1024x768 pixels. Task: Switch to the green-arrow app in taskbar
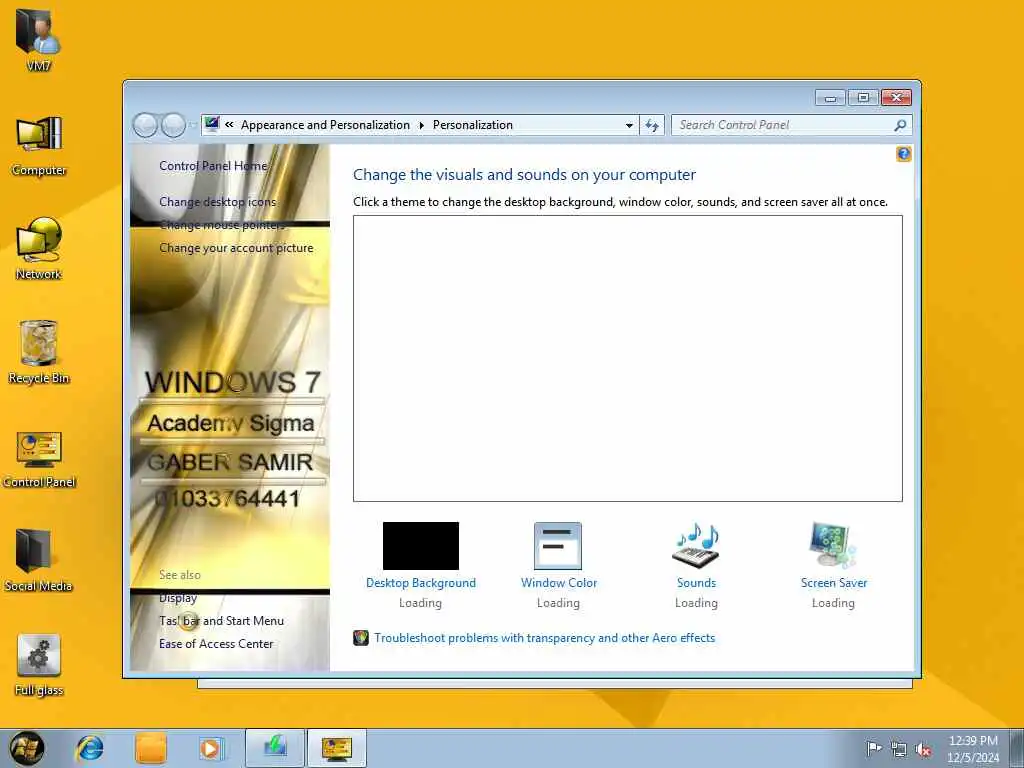point(275,748)
